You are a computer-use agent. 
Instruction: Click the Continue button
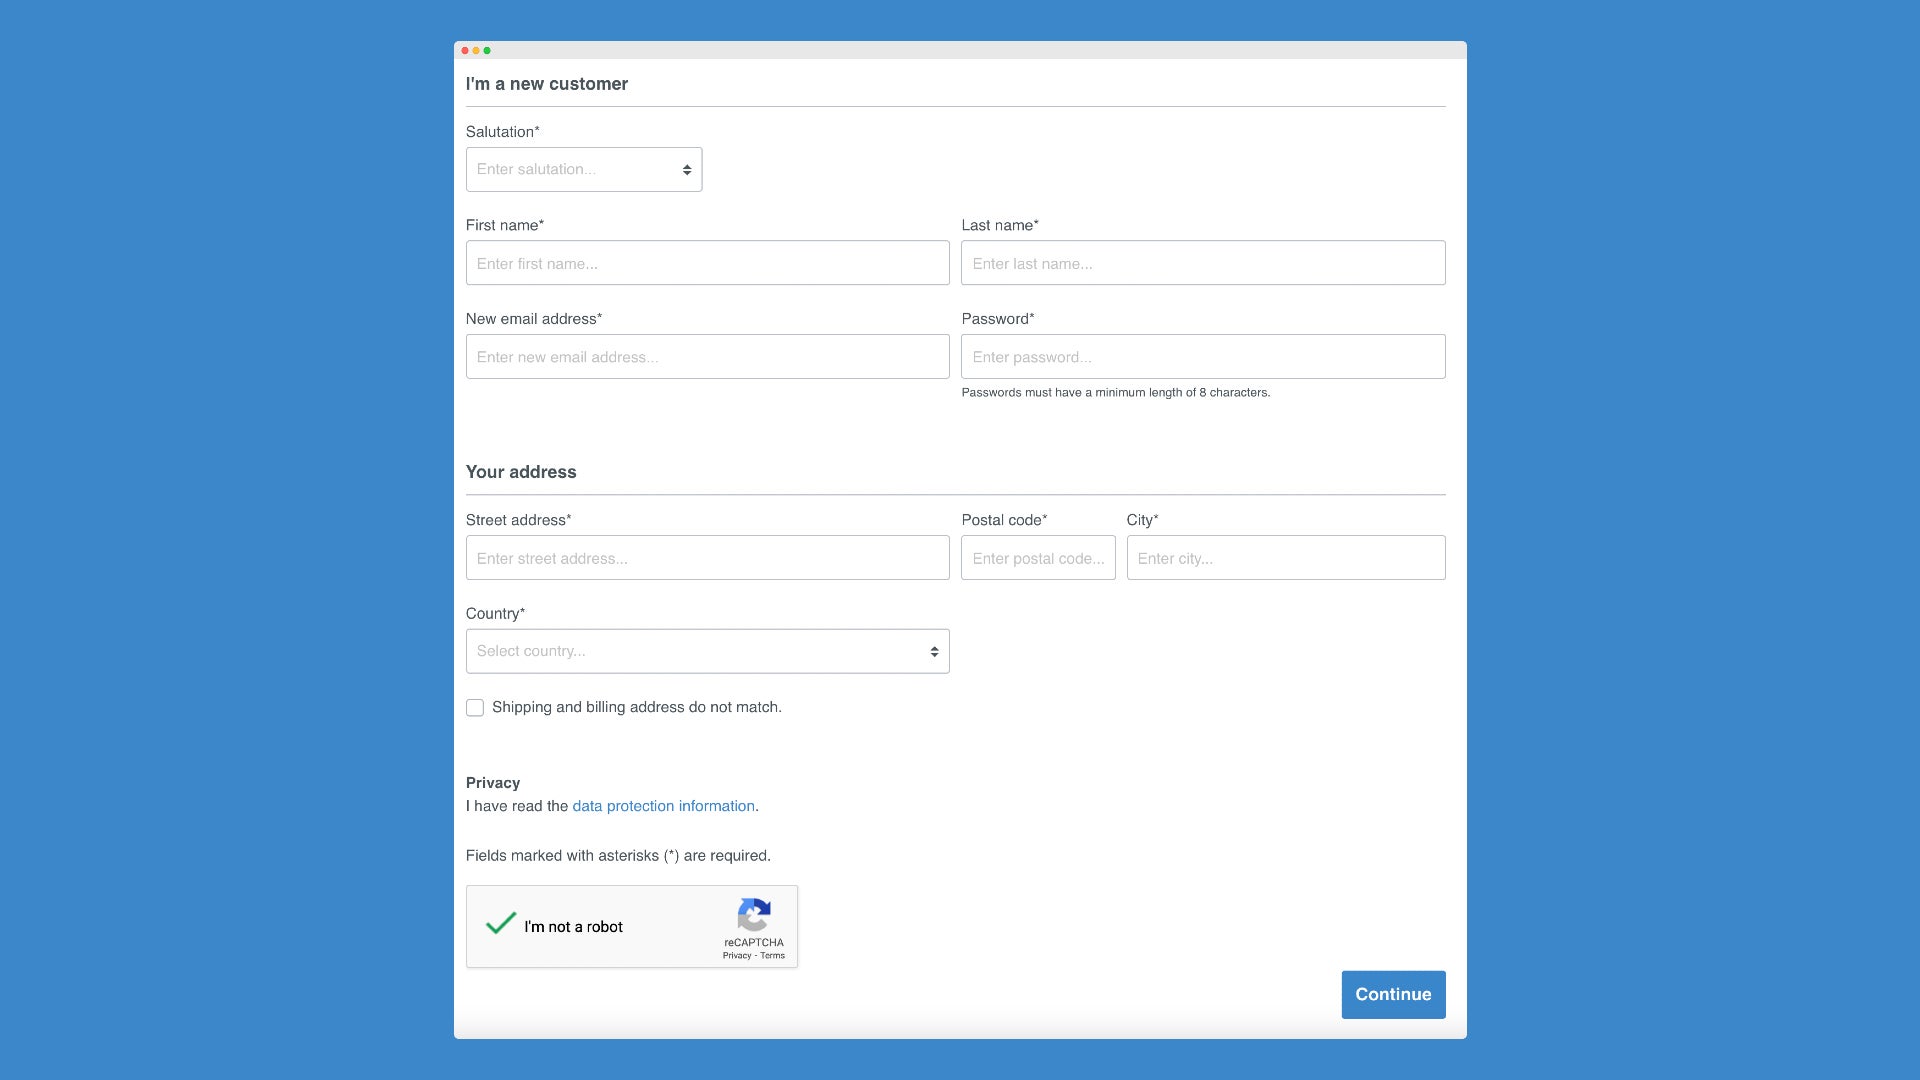(x=1393, y=995)
